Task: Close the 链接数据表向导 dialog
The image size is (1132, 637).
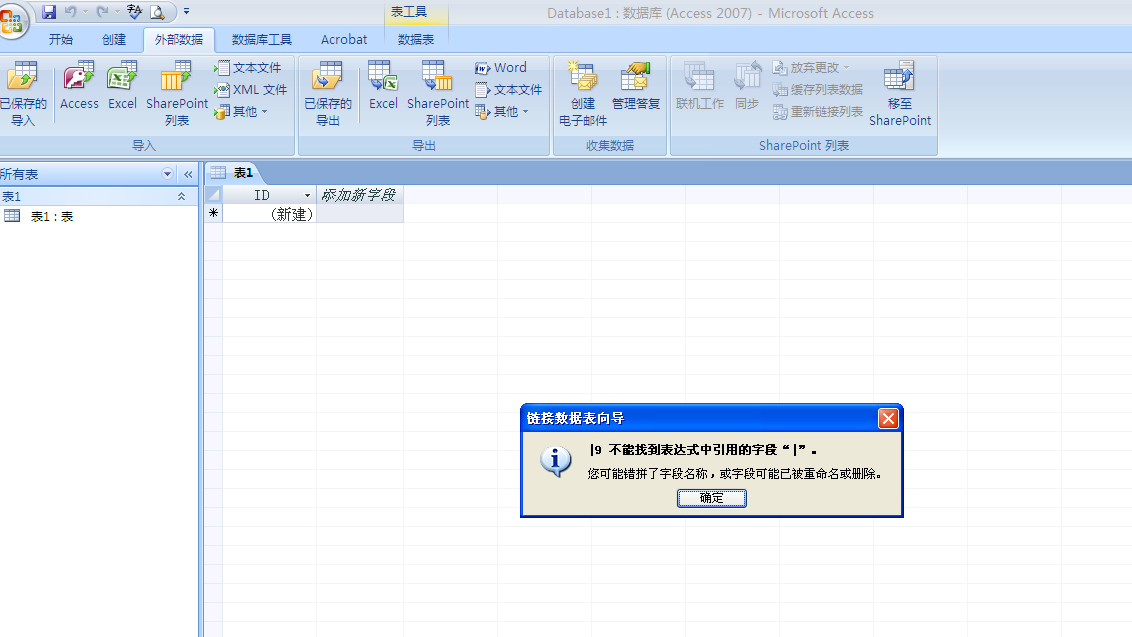Action: point(888,418)
